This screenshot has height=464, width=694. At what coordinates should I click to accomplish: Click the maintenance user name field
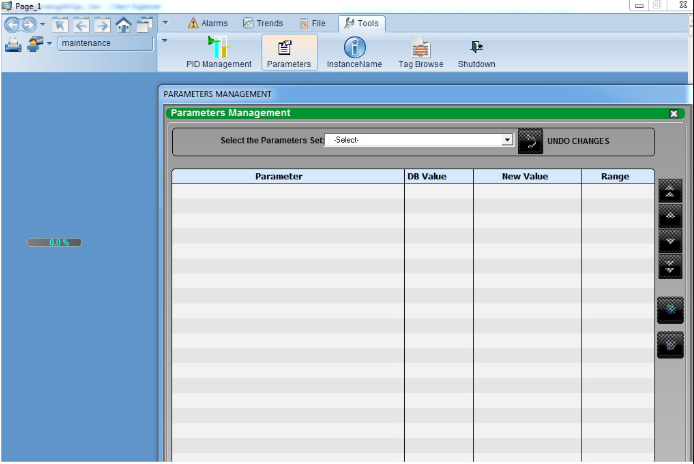point(105,43)
